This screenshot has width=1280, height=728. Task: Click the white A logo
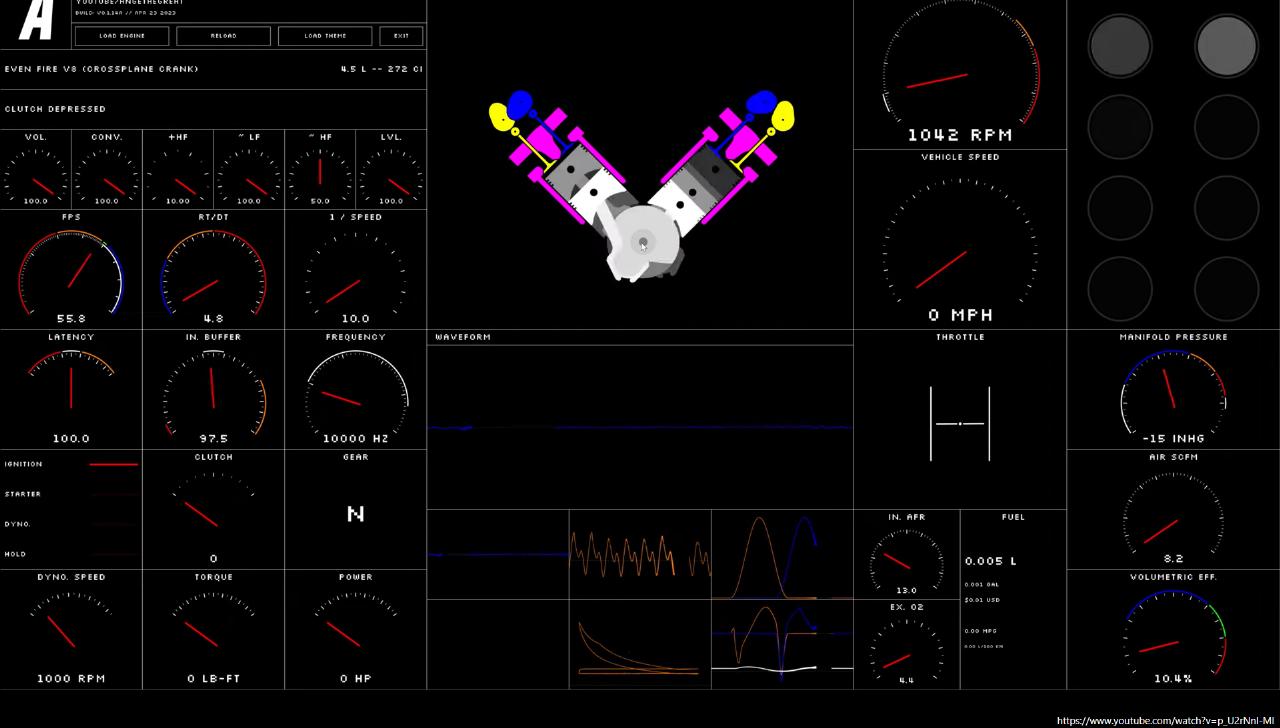(x=36, y=20)
